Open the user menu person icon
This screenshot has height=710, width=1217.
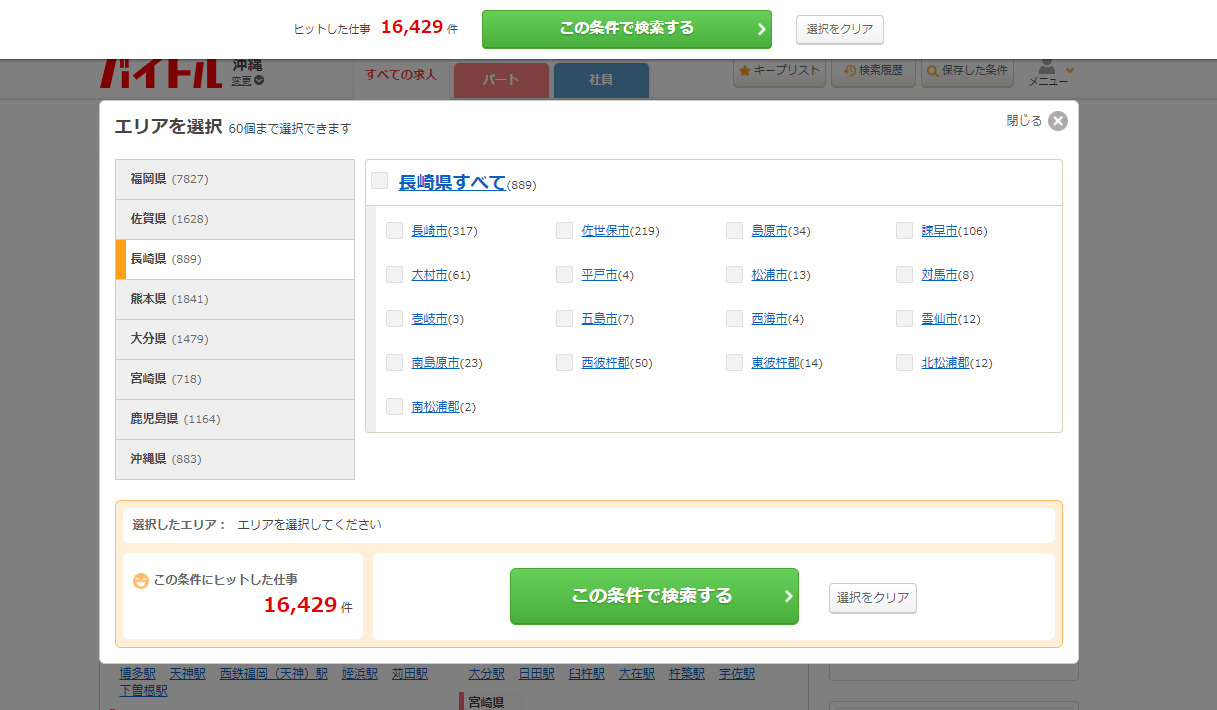[1048, 68]
